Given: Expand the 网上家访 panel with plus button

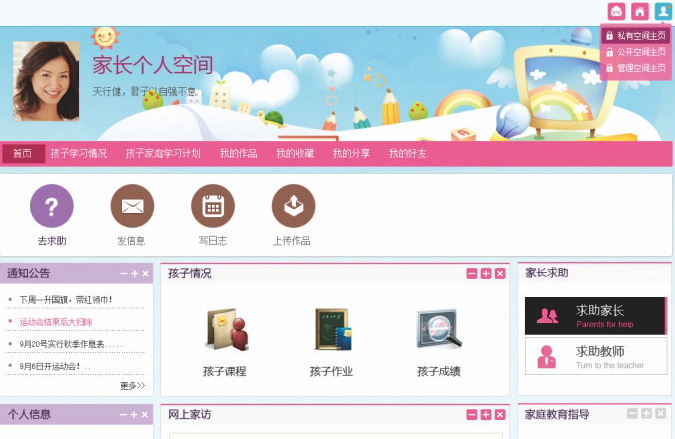Looking at the screenshot, I should 486,414.
